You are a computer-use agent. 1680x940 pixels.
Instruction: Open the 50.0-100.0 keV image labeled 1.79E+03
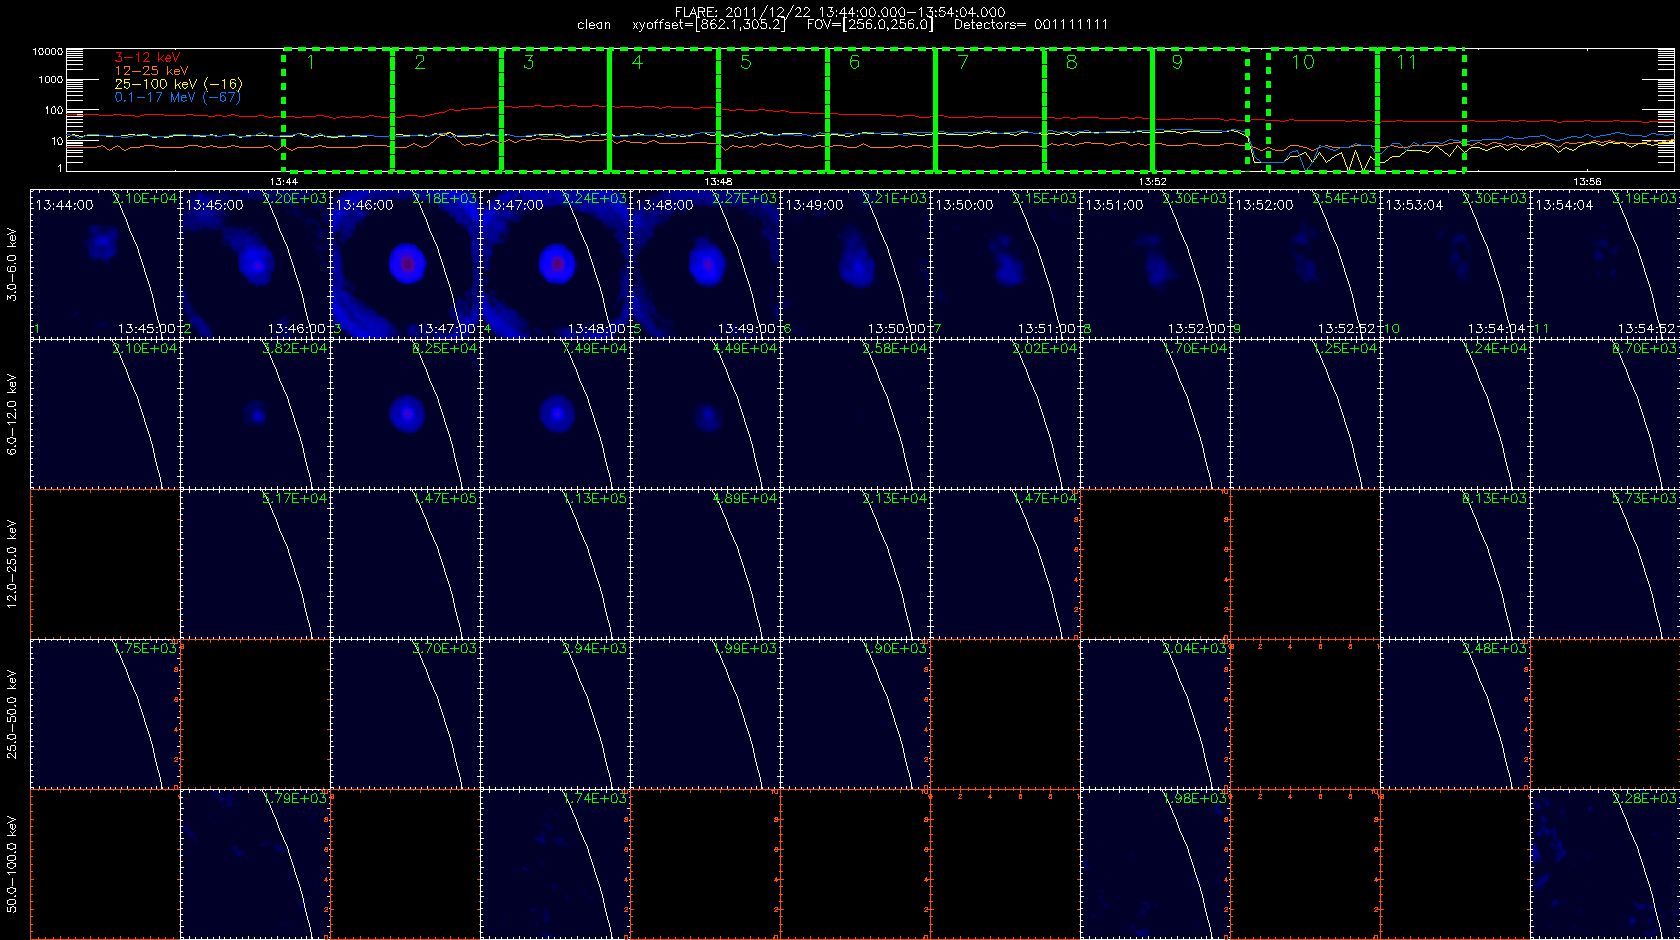pos(255,864)
